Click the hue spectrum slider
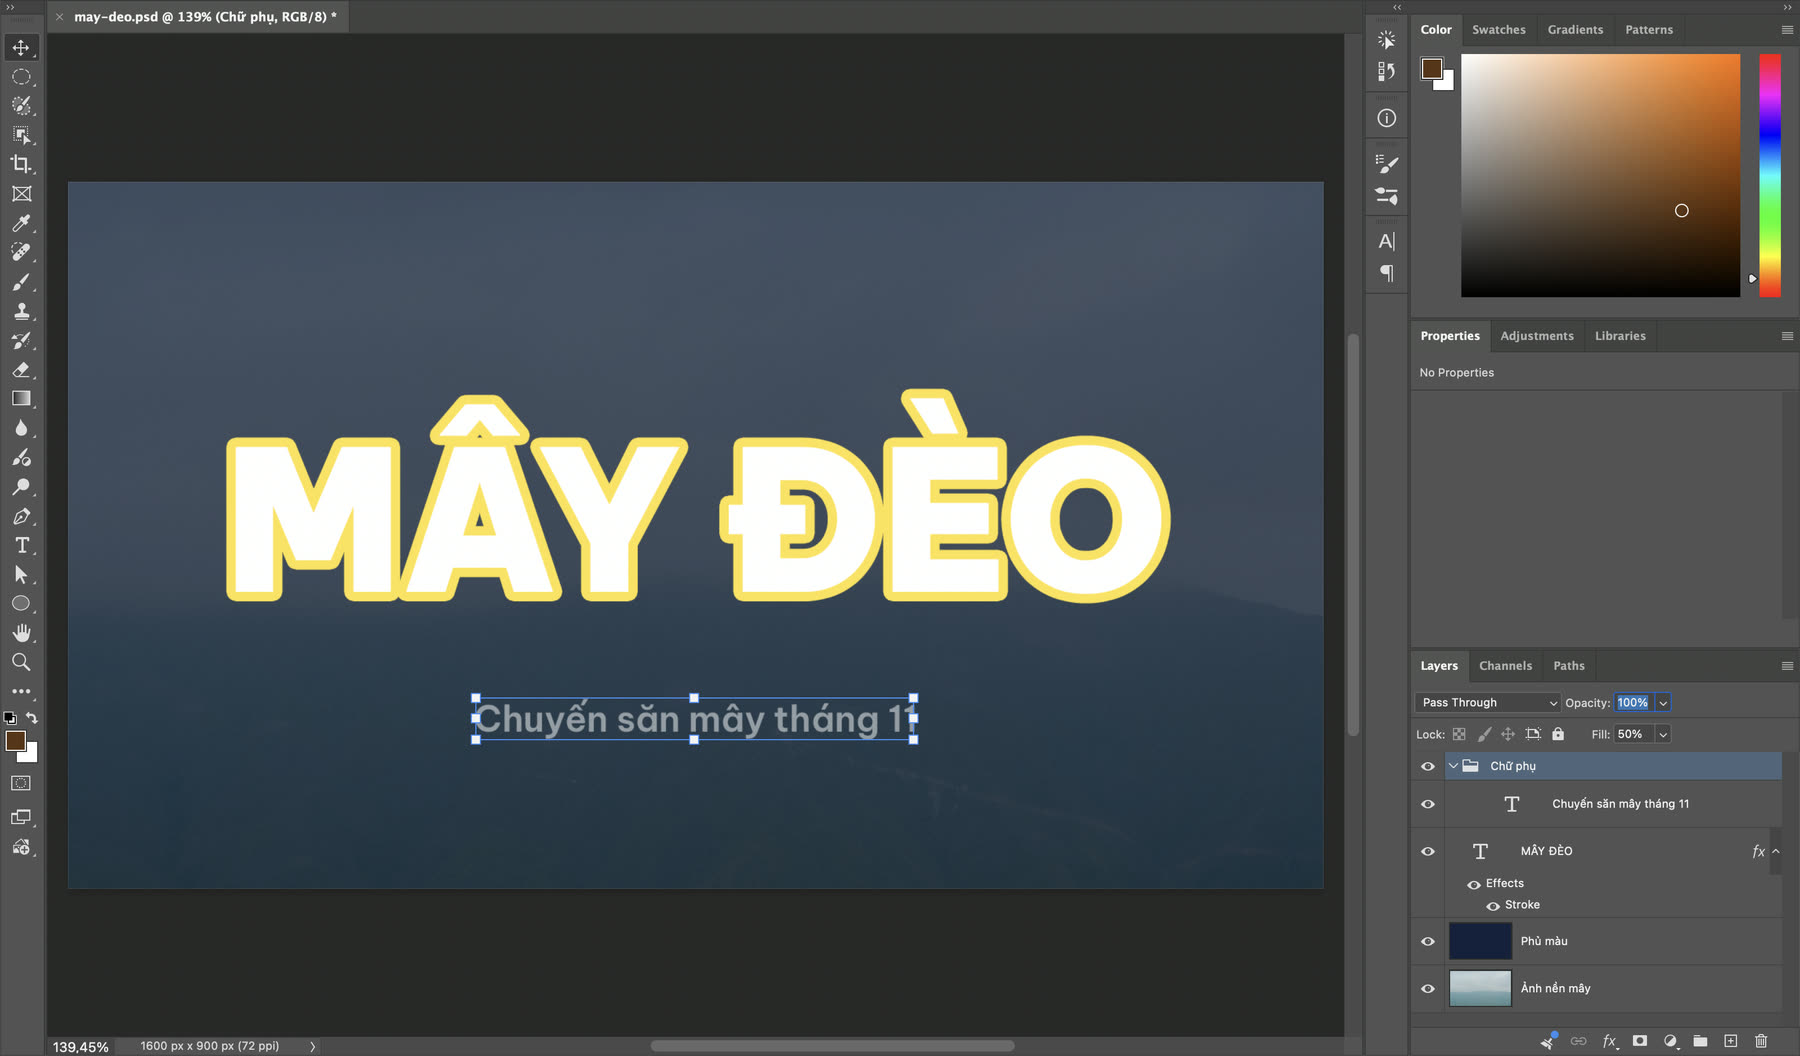This screenshot has width=1800, height=1056. click(1770, 175)
